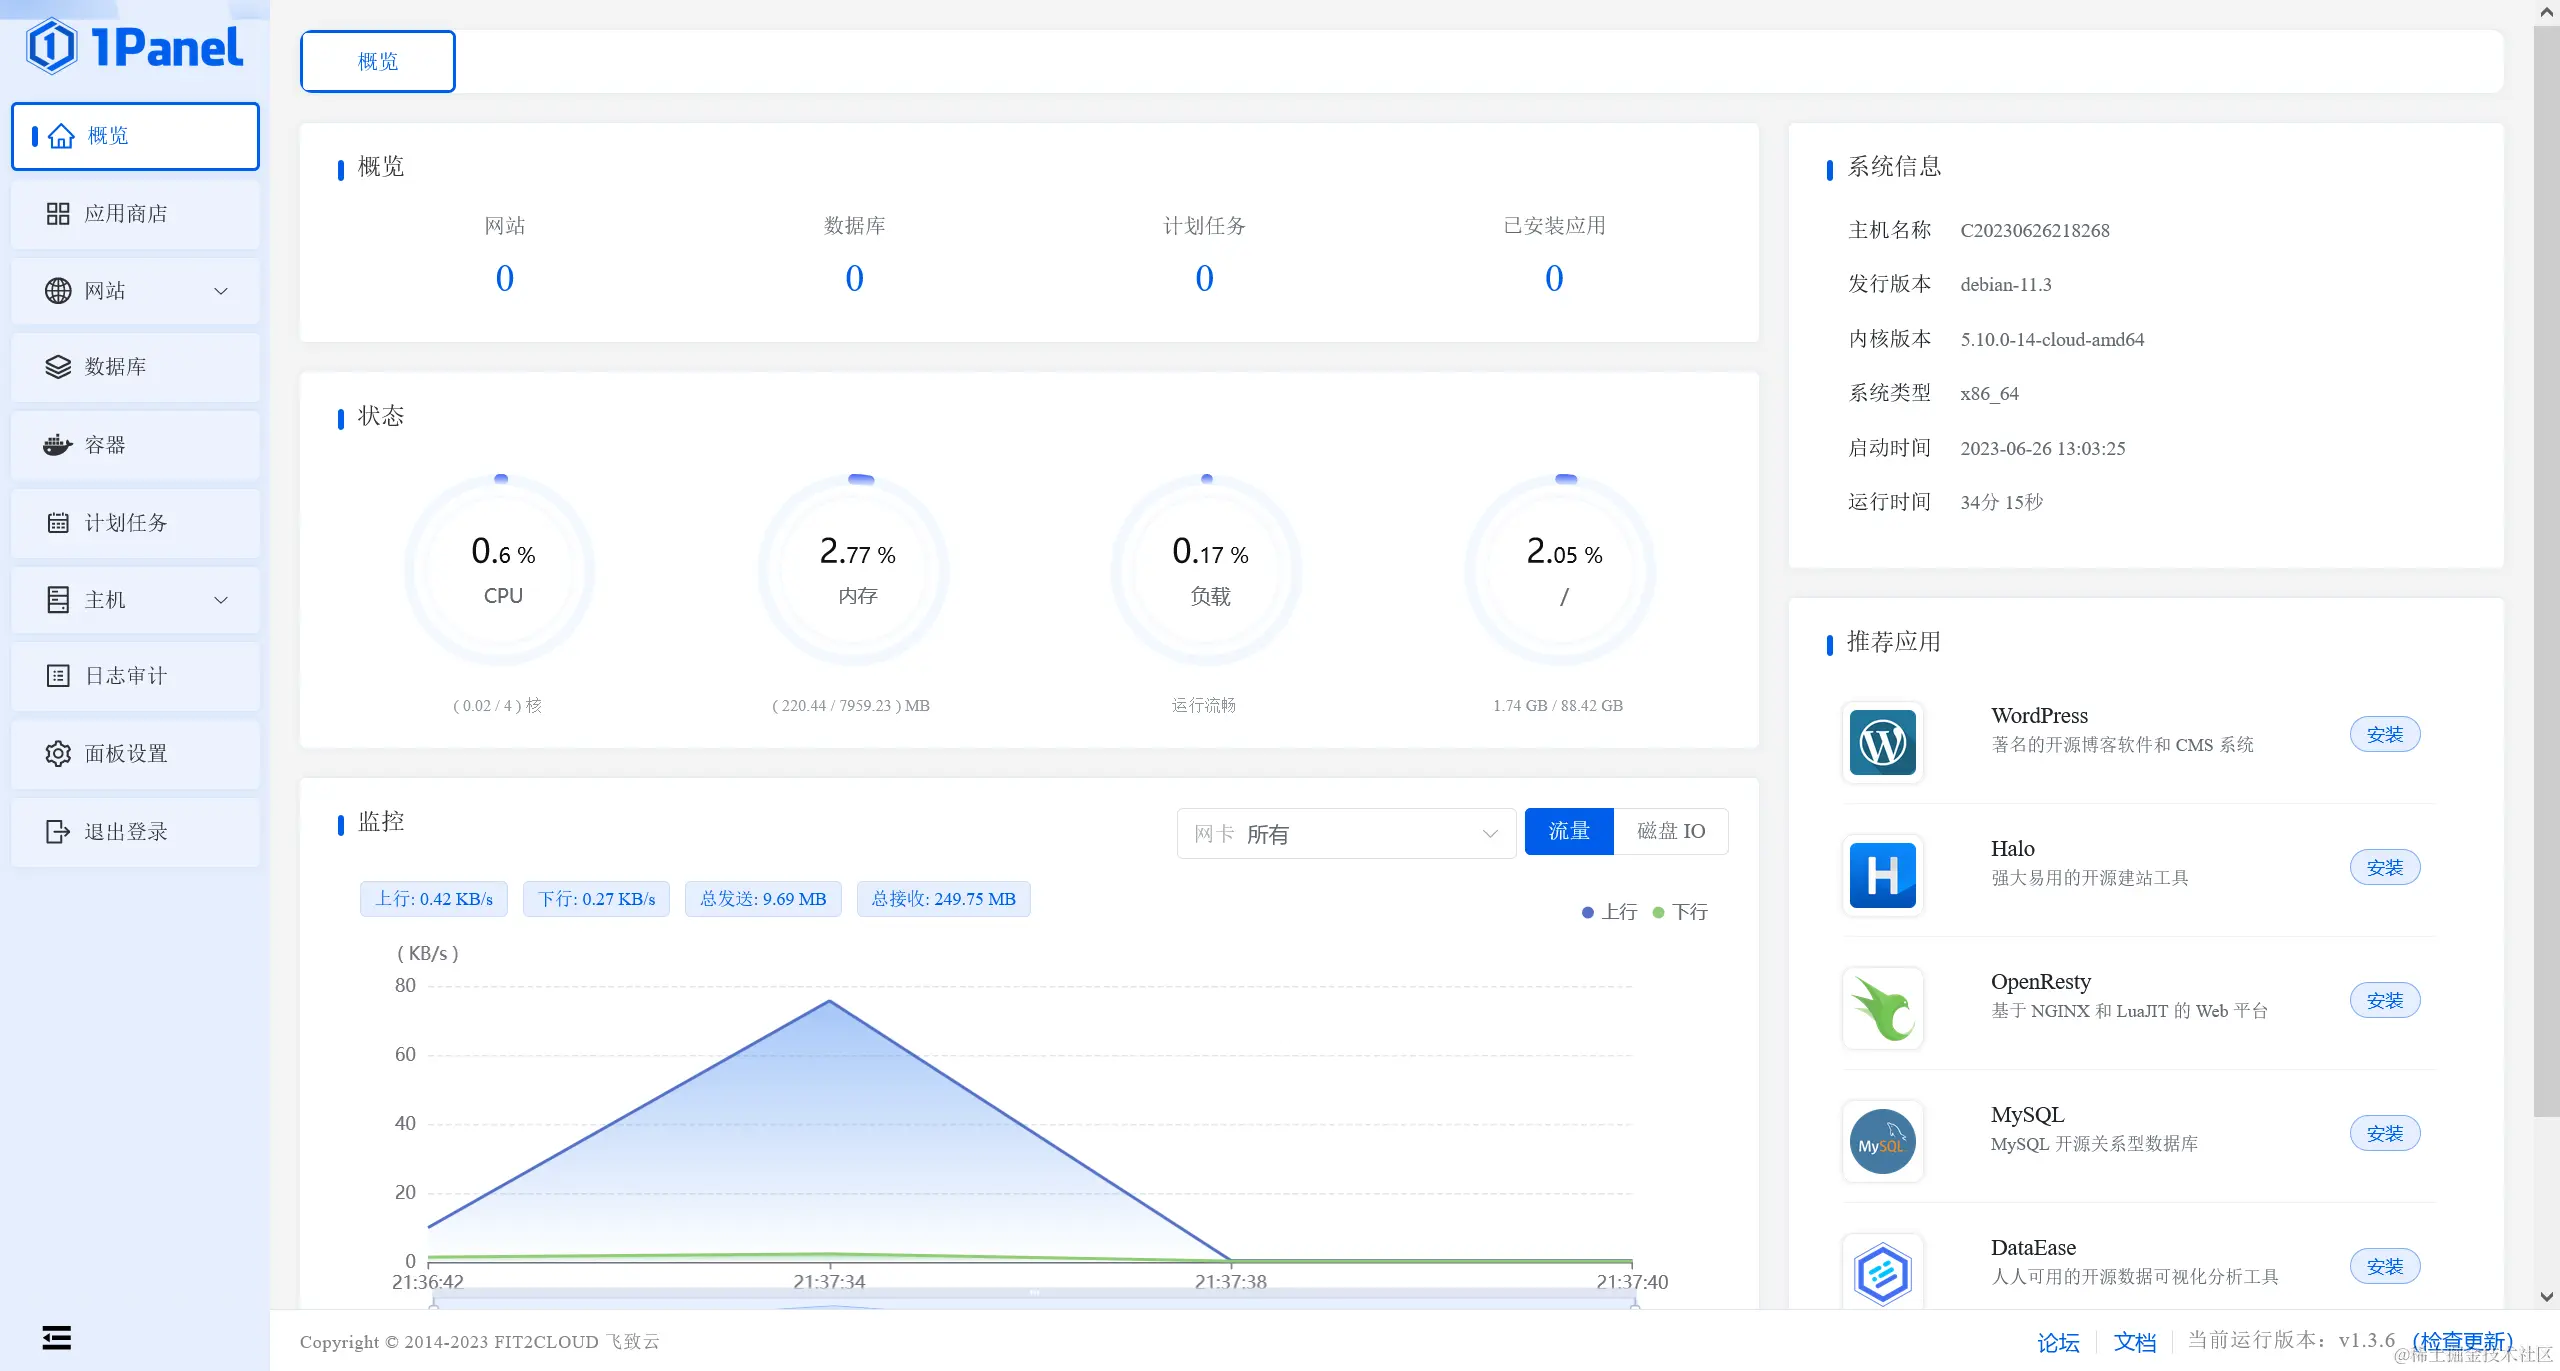Expand the 主机 sidebar submenu chevron

coord(221,600)
